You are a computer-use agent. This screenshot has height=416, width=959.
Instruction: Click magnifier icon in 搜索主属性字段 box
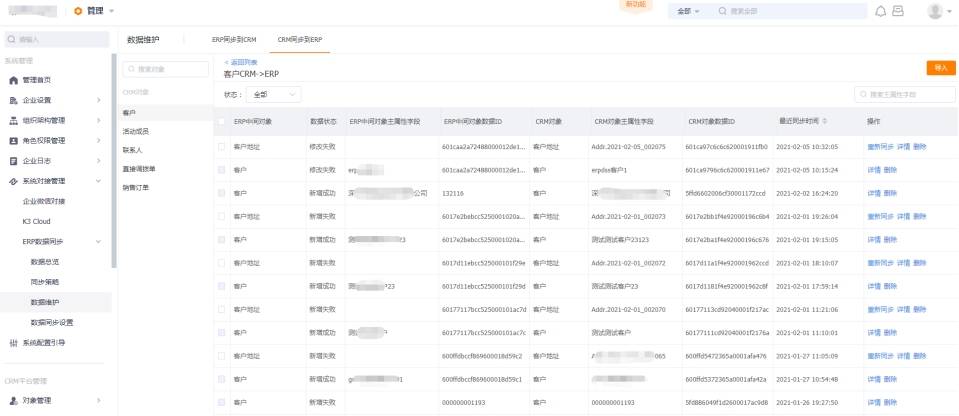click(864, 95)
